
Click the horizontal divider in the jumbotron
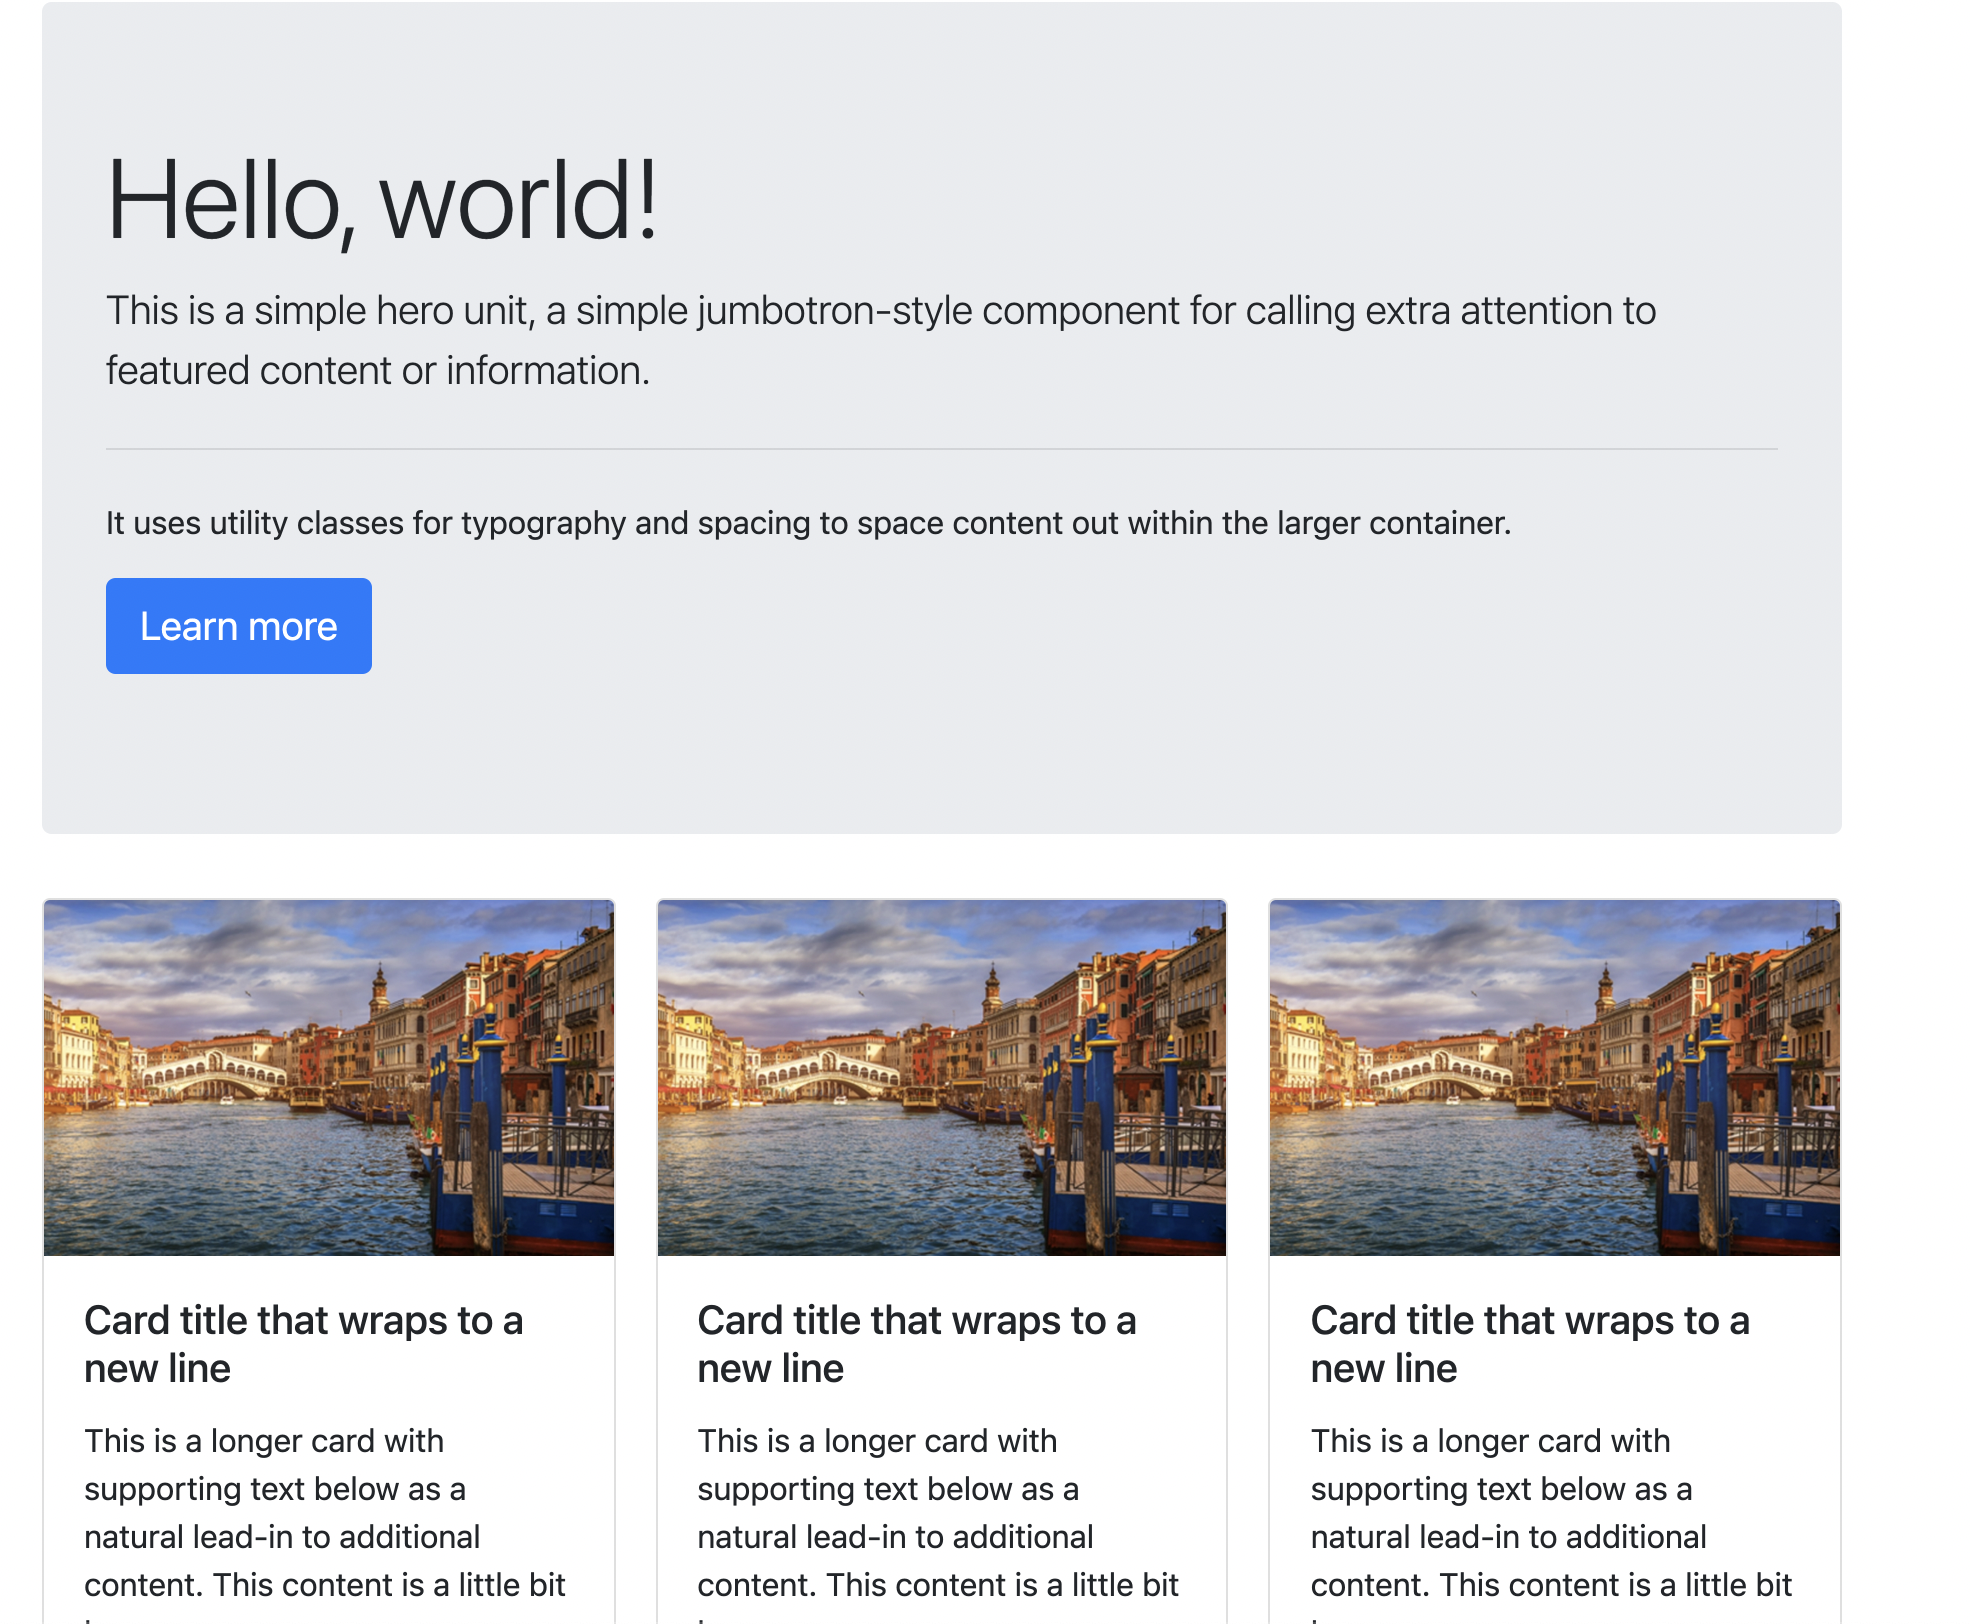pyautogui.click(x=941, y=449)
